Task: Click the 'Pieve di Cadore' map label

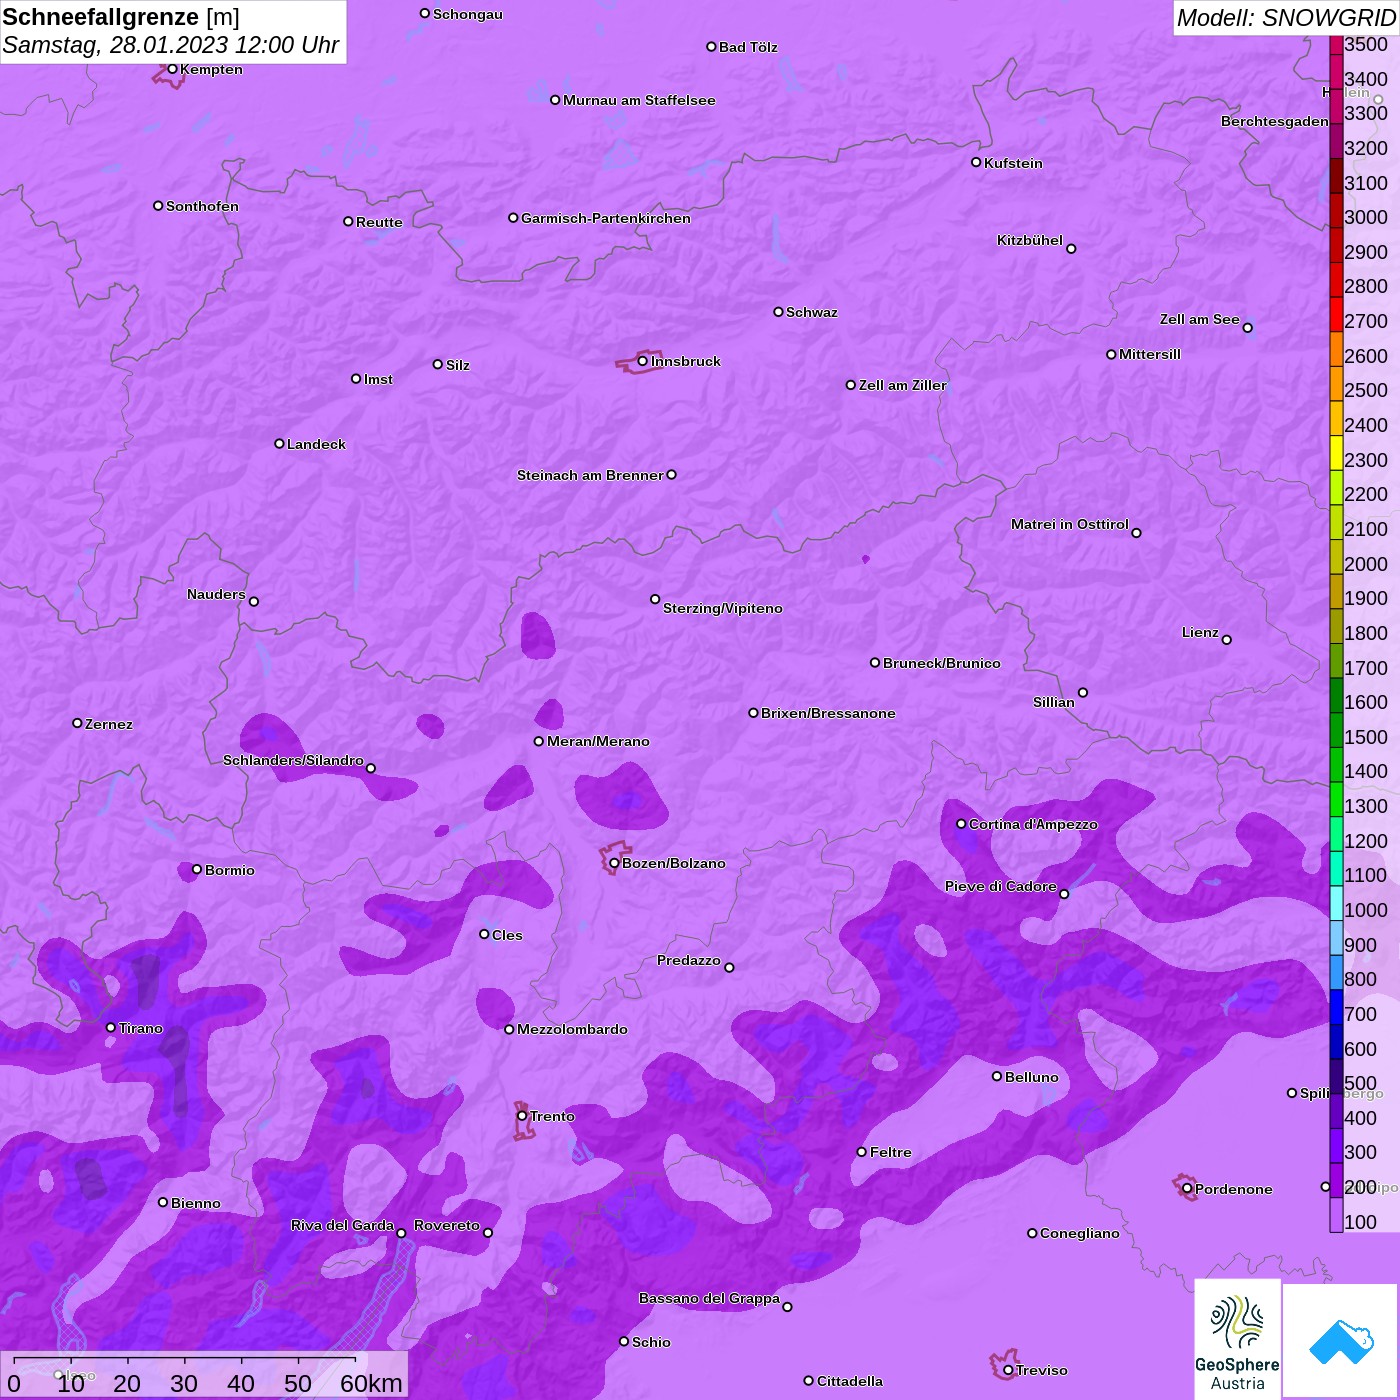Action: 1001,886
